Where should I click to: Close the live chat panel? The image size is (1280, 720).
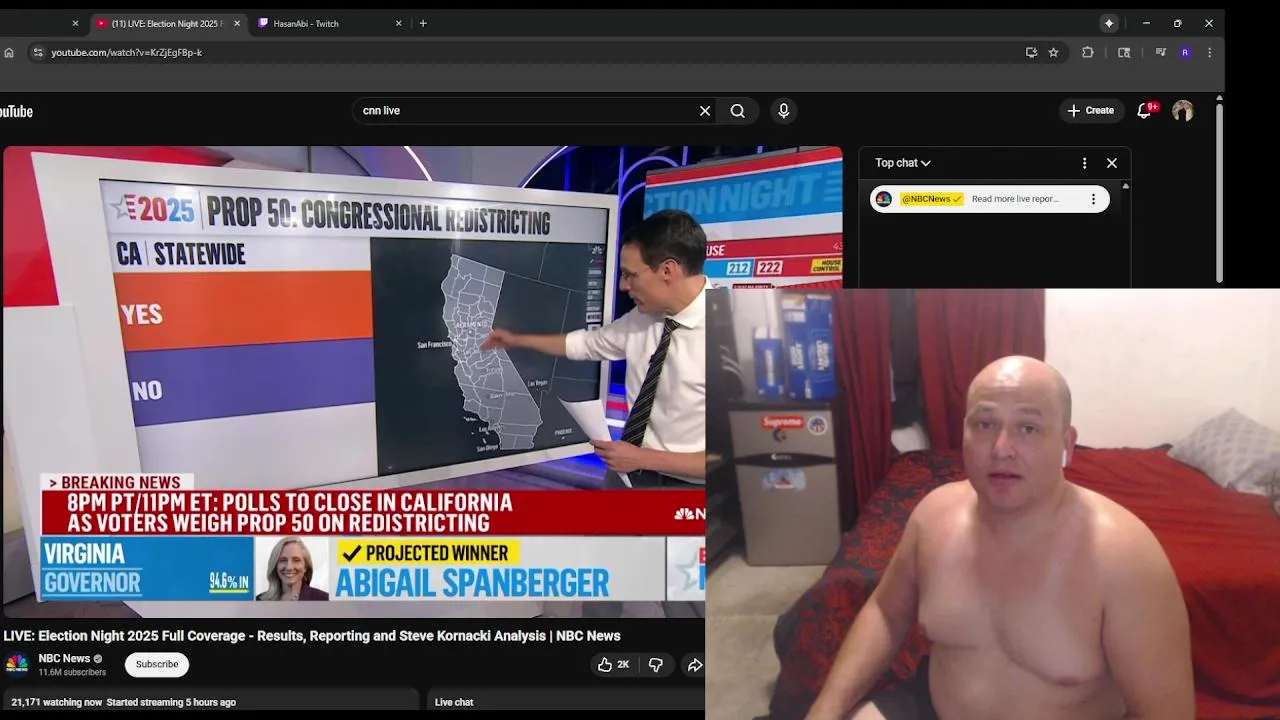(1112, 163)
